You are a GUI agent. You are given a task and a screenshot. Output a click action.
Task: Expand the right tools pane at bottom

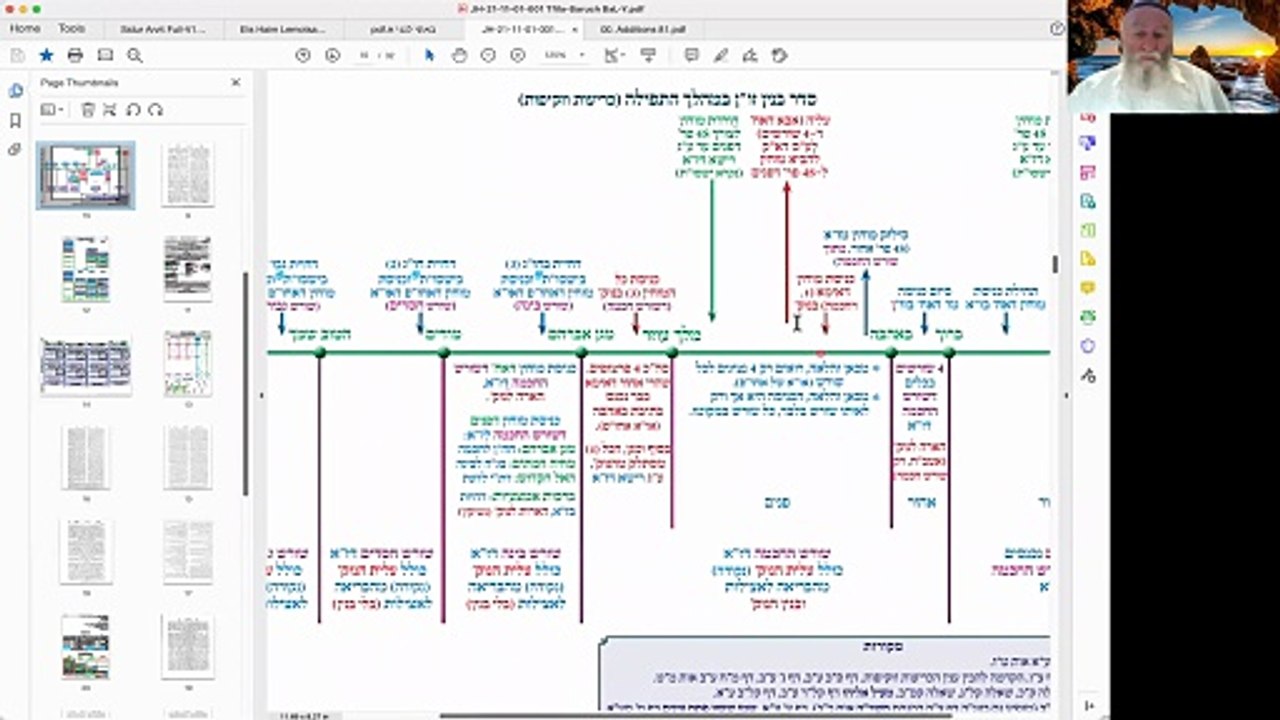point(1088,705)
